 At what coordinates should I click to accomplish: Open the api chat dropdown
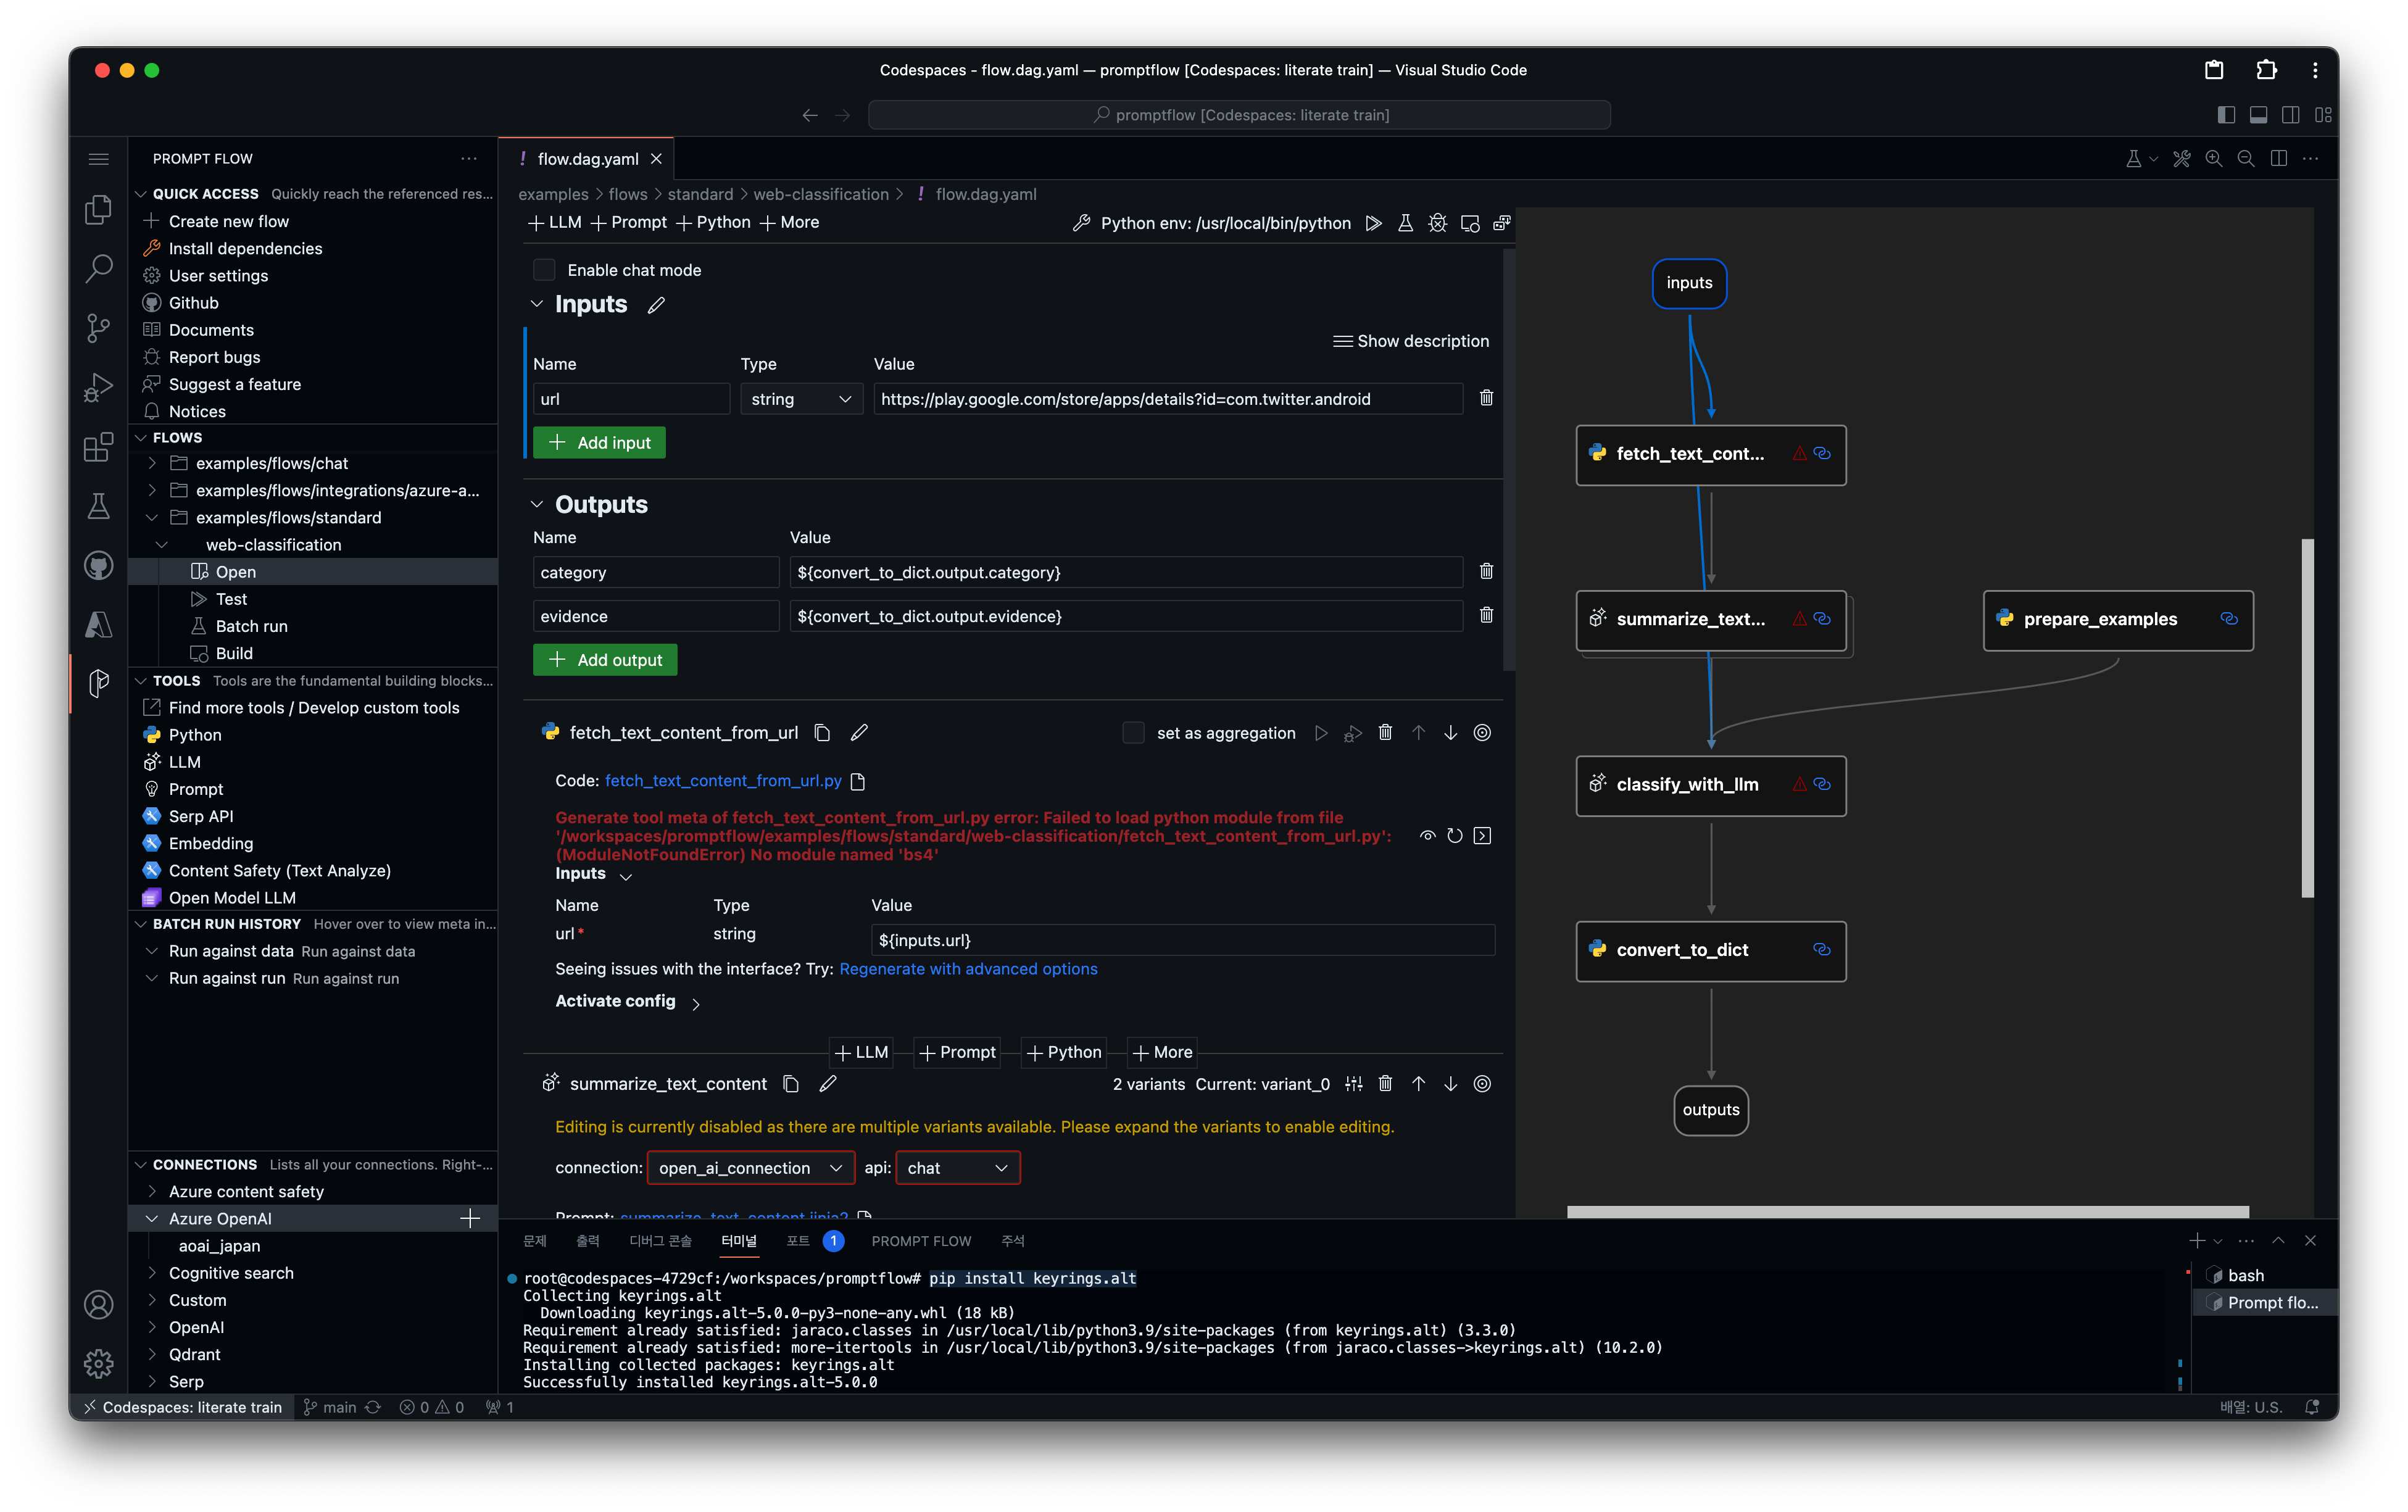click(957, 1168)
